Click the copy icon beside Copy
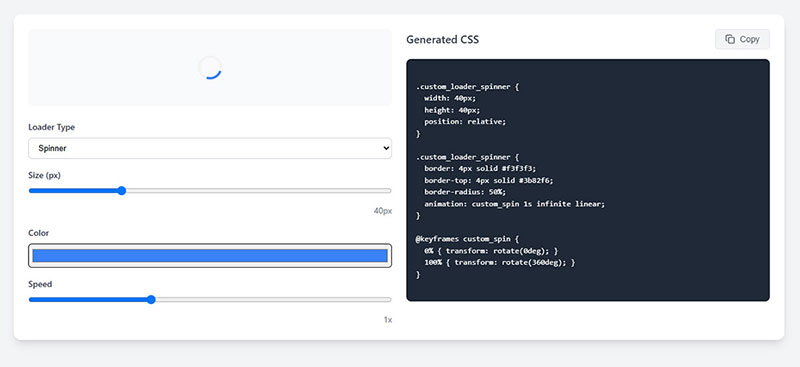 [730, 39]
